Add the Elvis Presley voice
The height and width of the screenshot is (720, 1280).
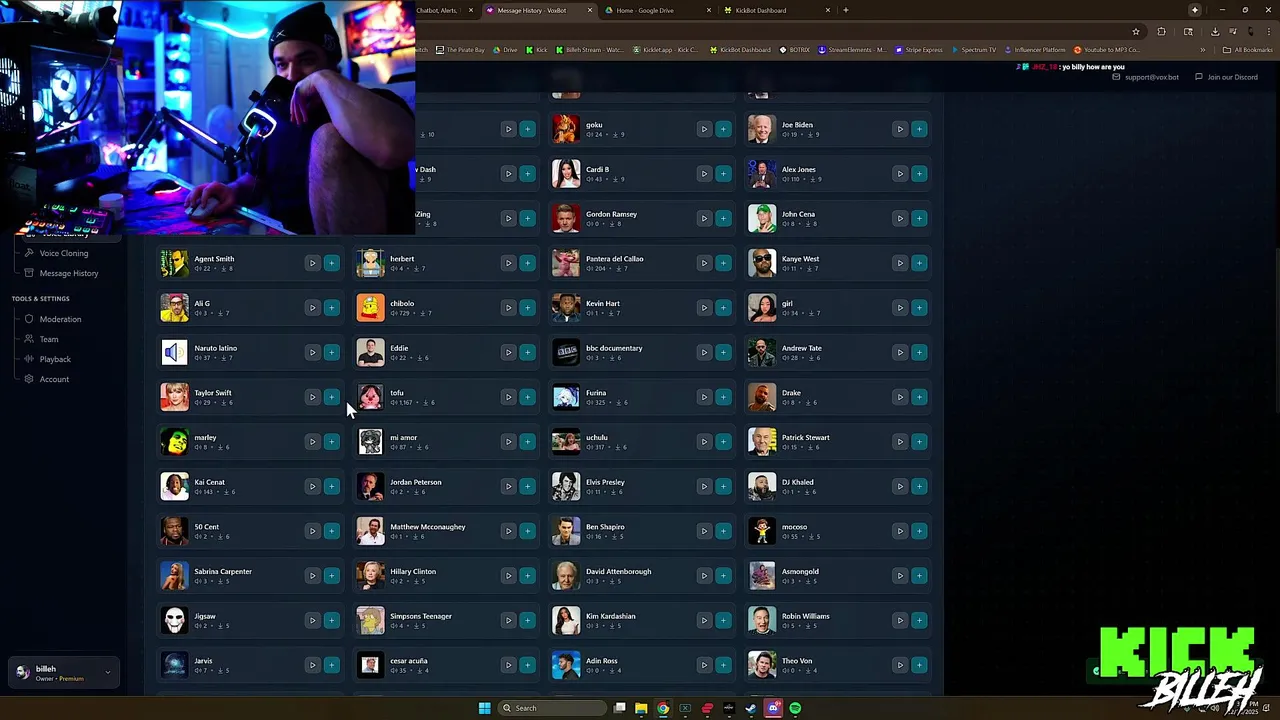point(723,486)
